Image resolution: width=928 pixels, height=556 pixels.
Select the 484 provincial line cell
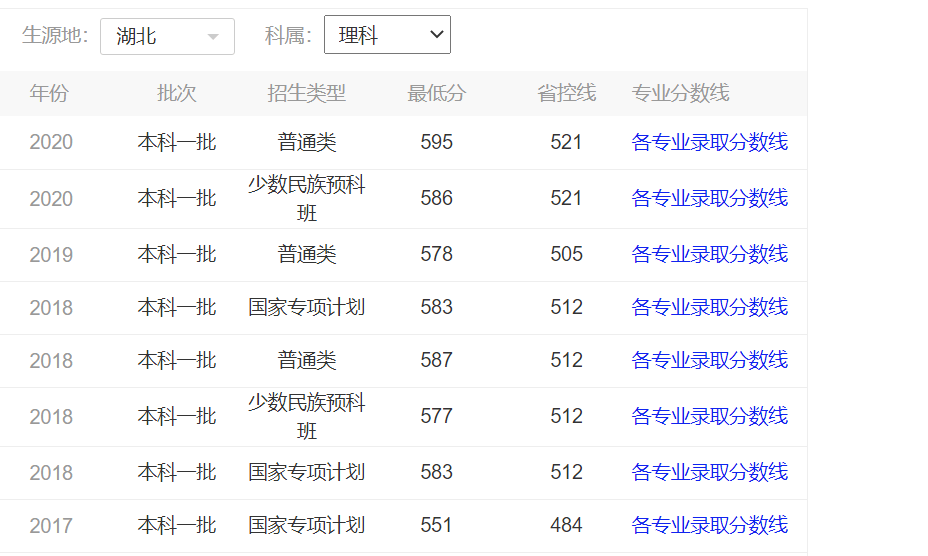point(566,525)
